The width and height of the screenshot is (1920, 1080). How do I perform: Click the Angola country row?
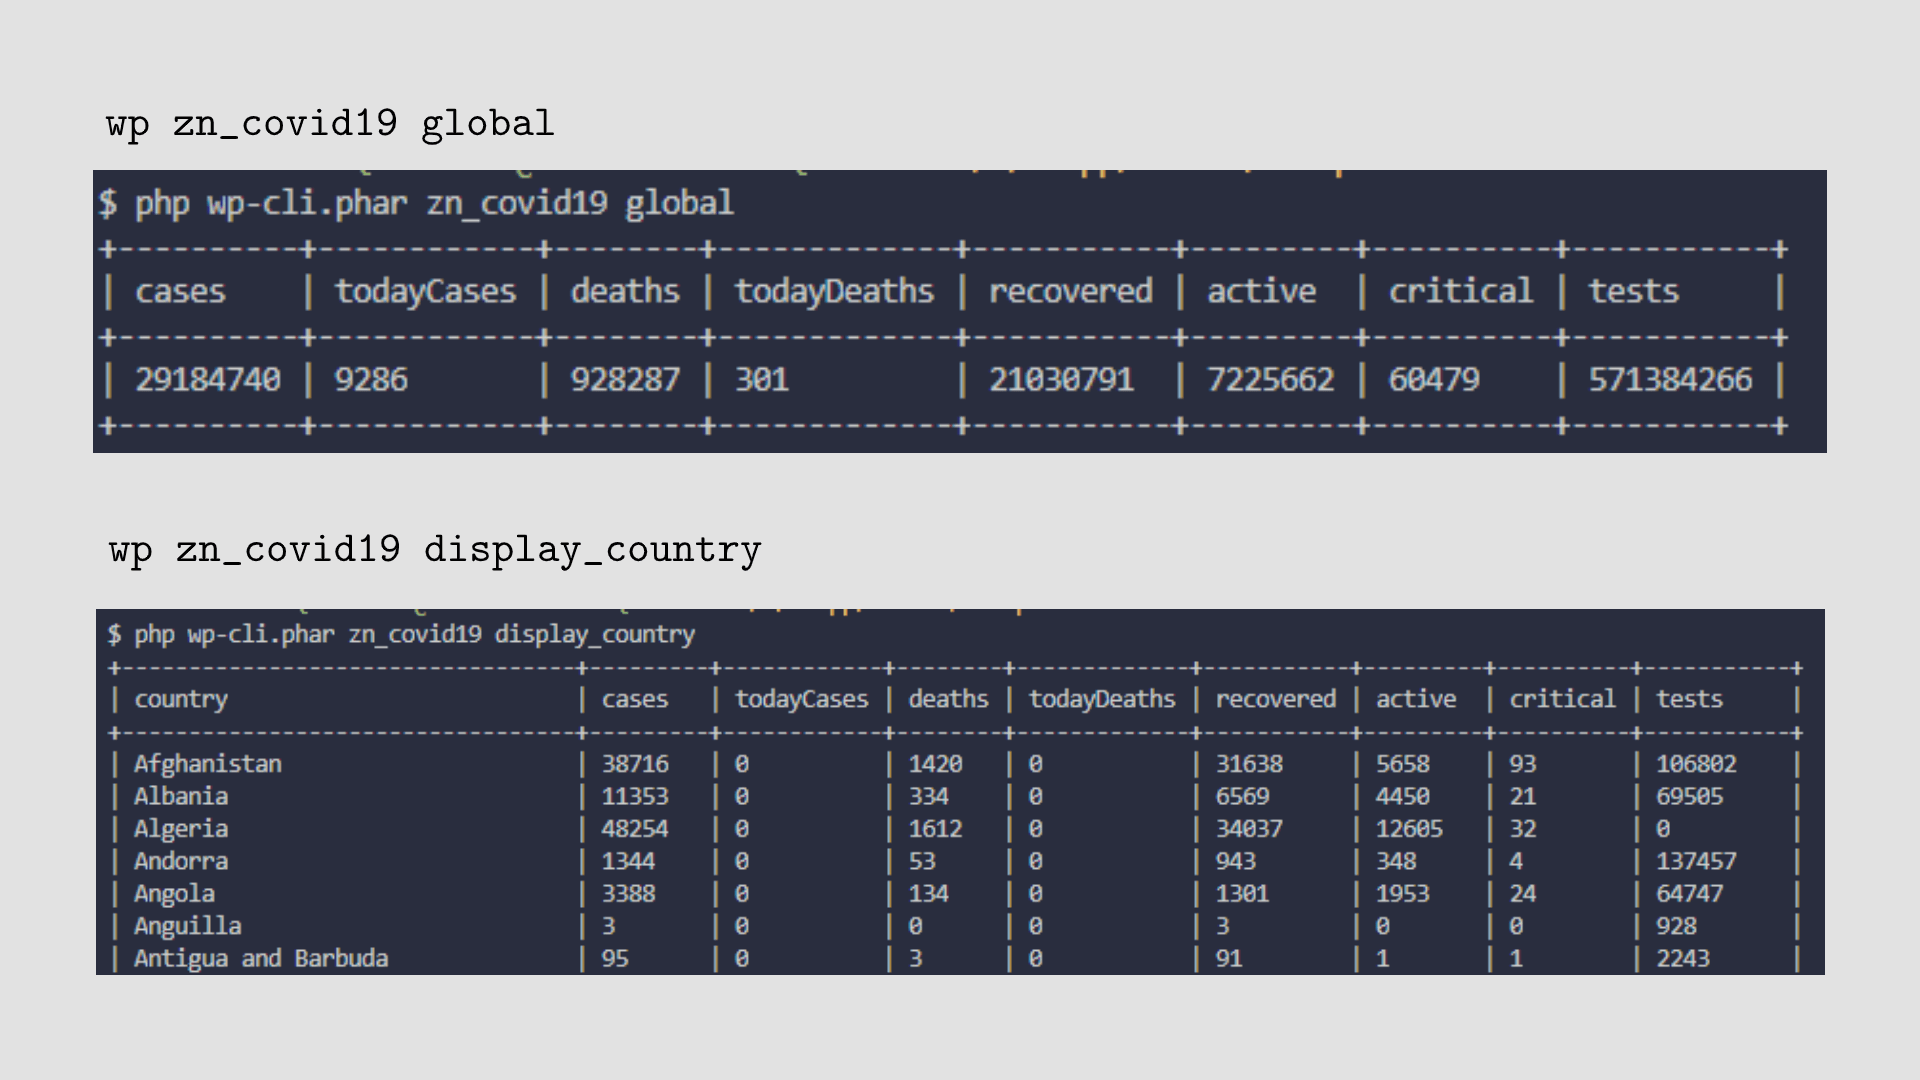tap(174, 894)
